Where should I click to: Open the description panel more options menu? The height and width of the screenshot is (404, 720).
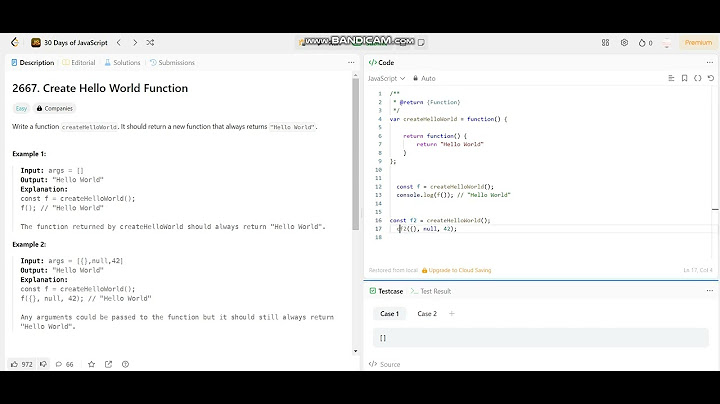[x=351, y=62]
